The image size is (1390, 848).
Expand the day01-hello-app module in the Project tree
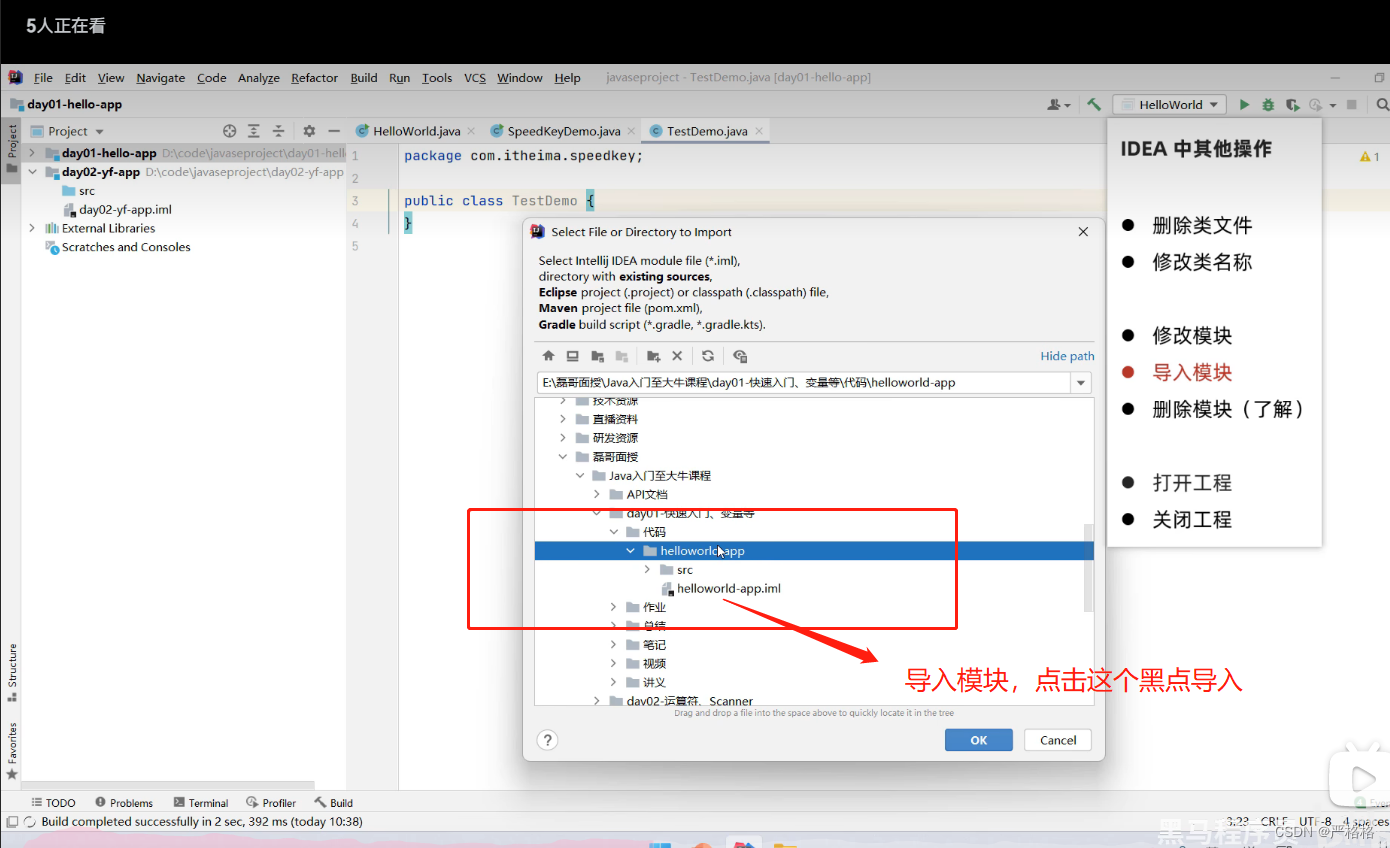click(32, 153)
